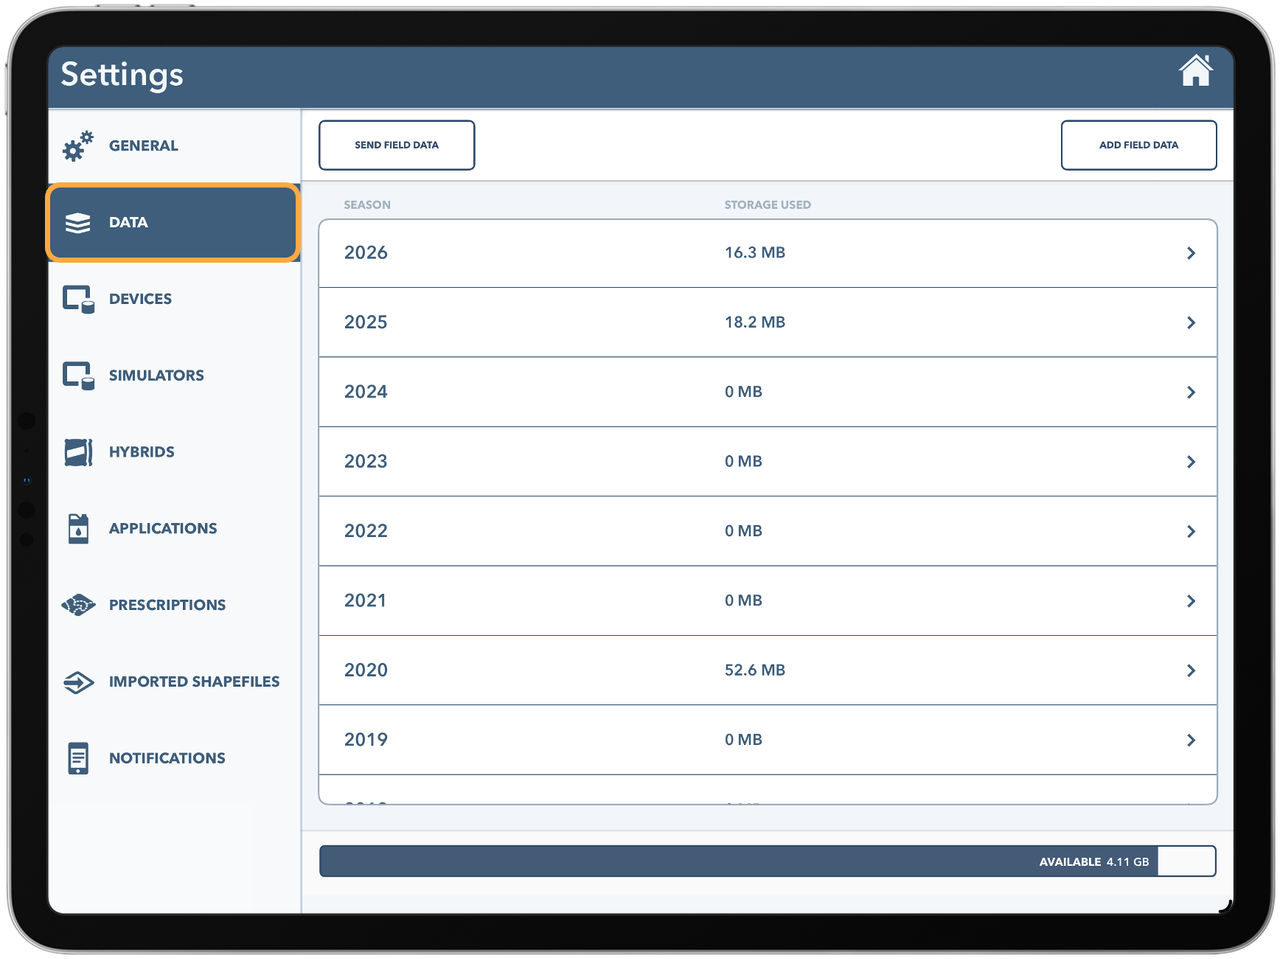Select the 2021 season text
This screenshot has width=1280, height=959.
point(365,600)
